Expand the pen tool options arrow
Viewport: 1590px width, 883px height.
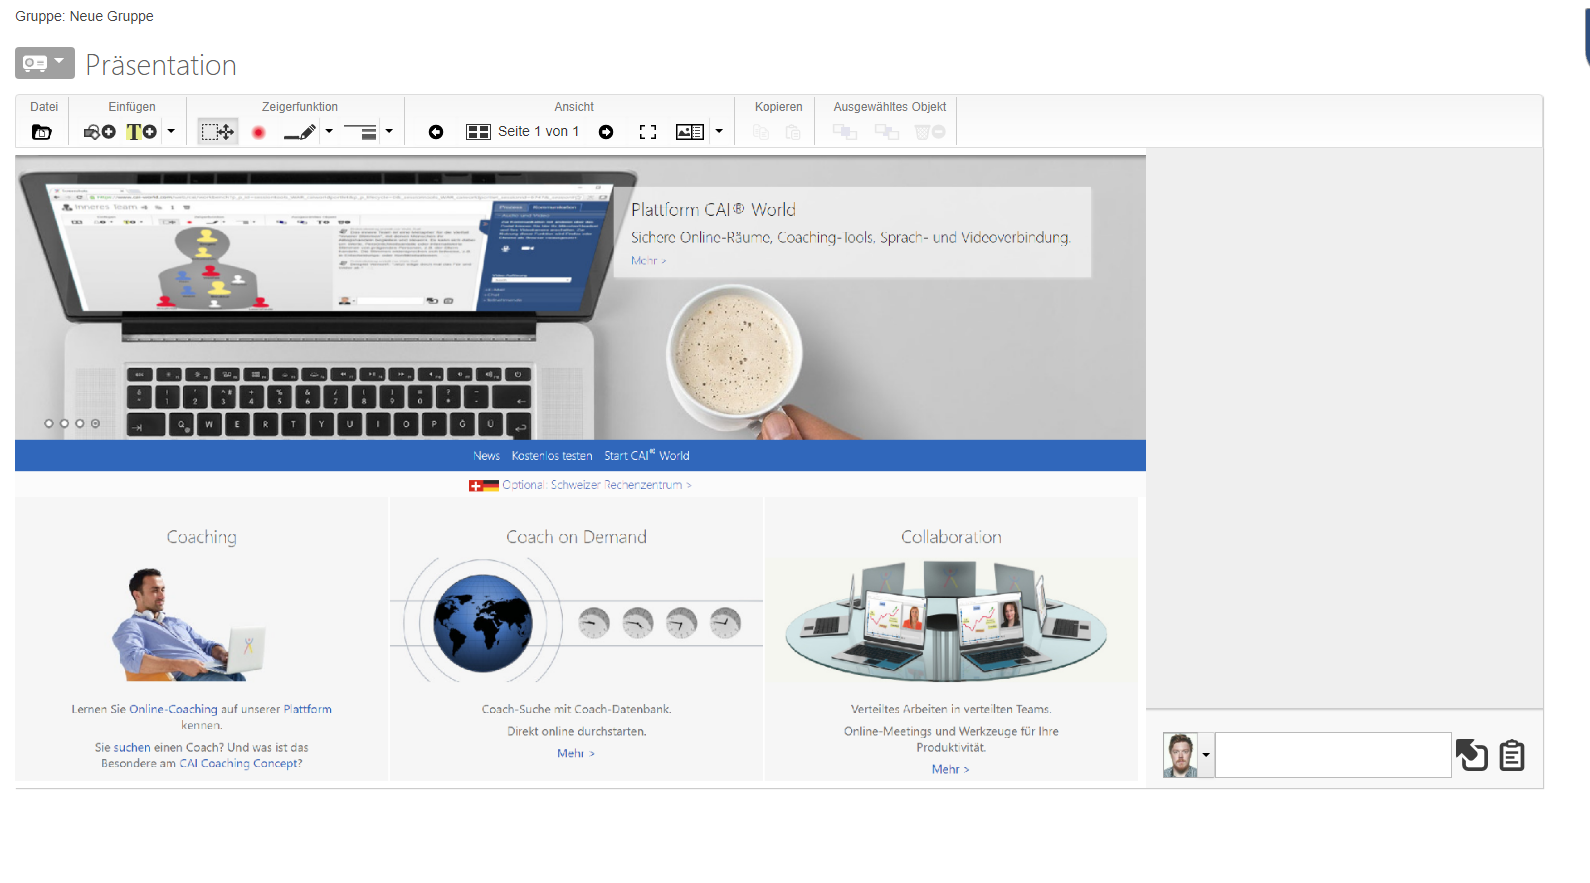(329, 131)
